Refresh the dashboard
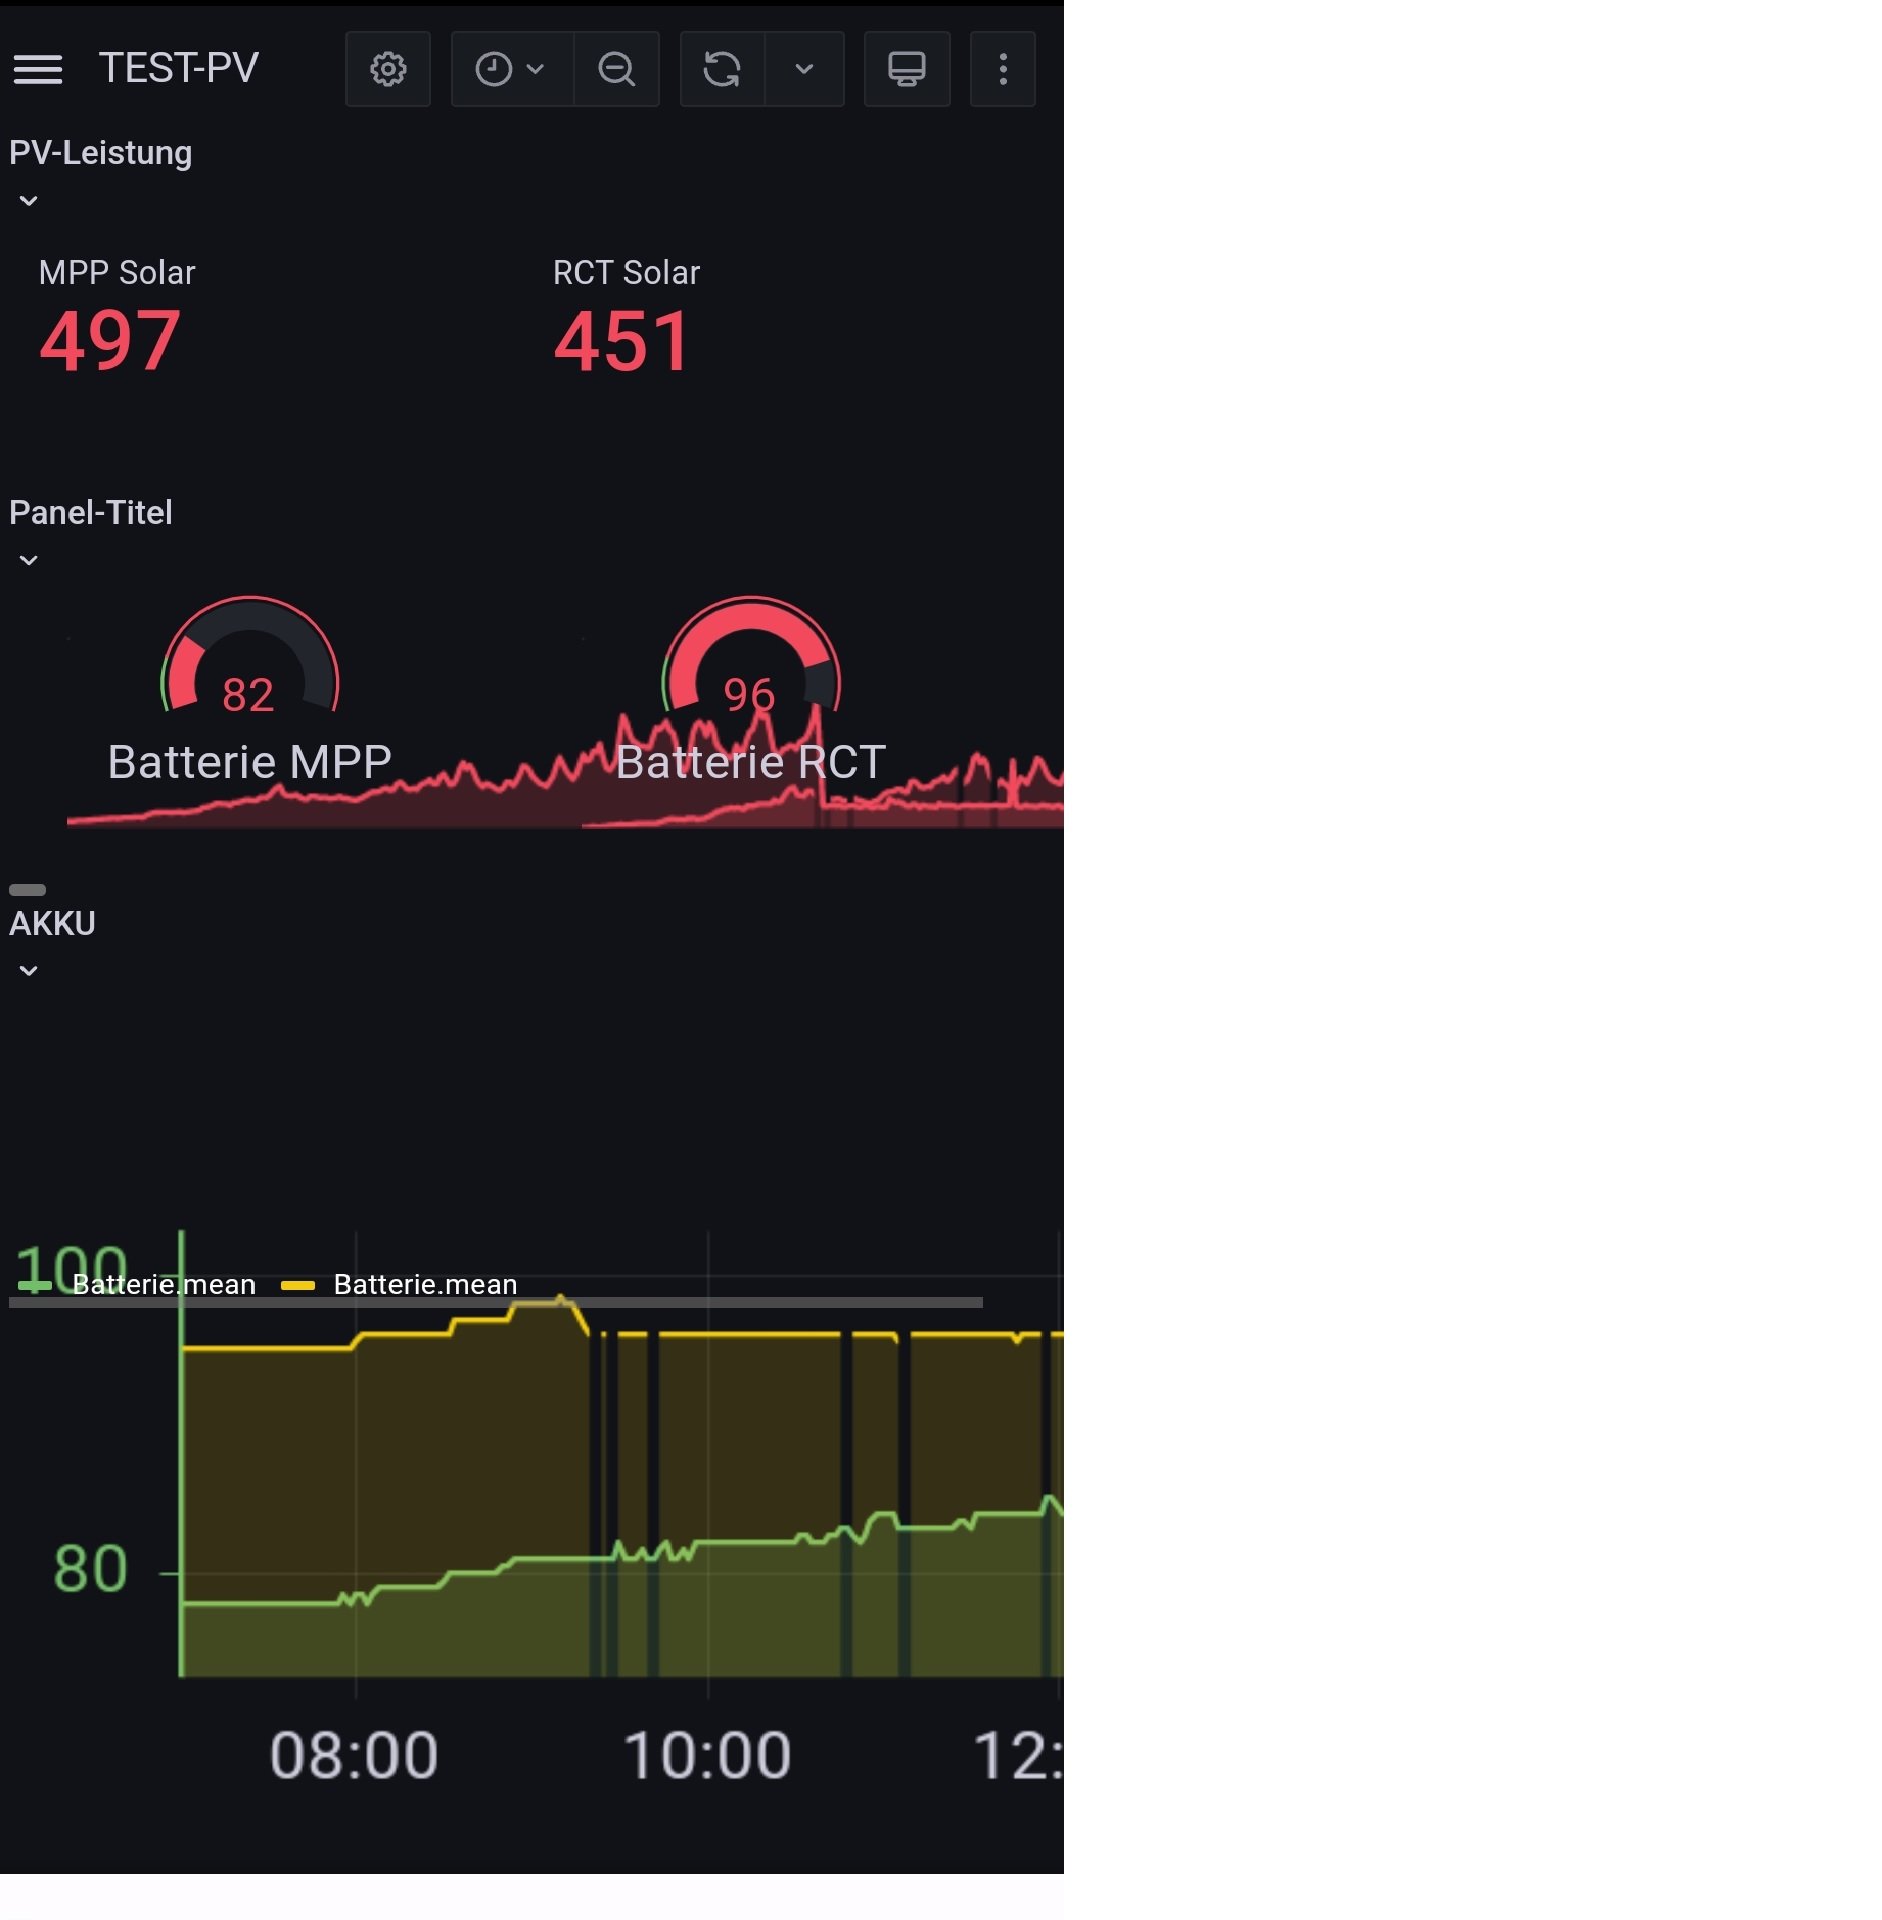The width and height of the screenshot is (1882, 1920). click(x=722, y=69)
